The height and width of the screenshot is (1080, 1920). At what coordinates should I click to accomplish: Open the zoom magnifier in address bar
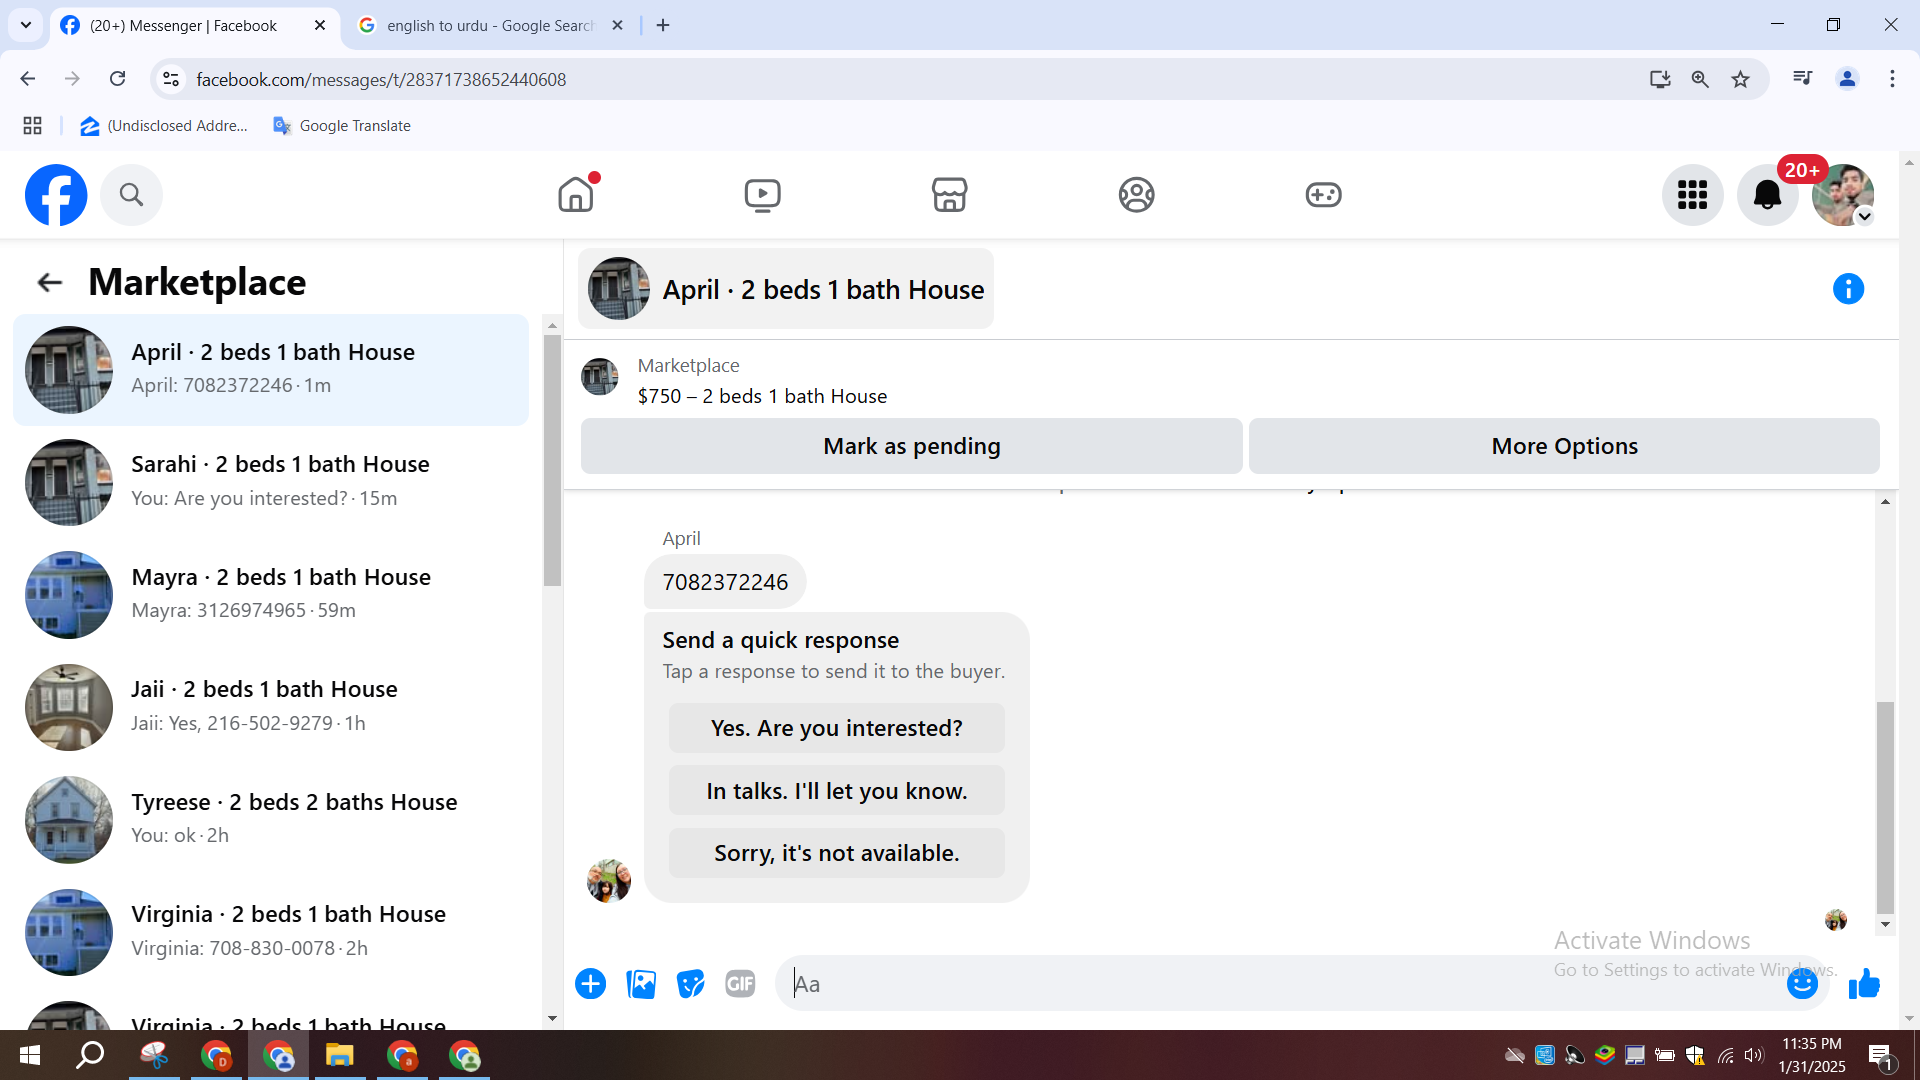coord(1700,79)
